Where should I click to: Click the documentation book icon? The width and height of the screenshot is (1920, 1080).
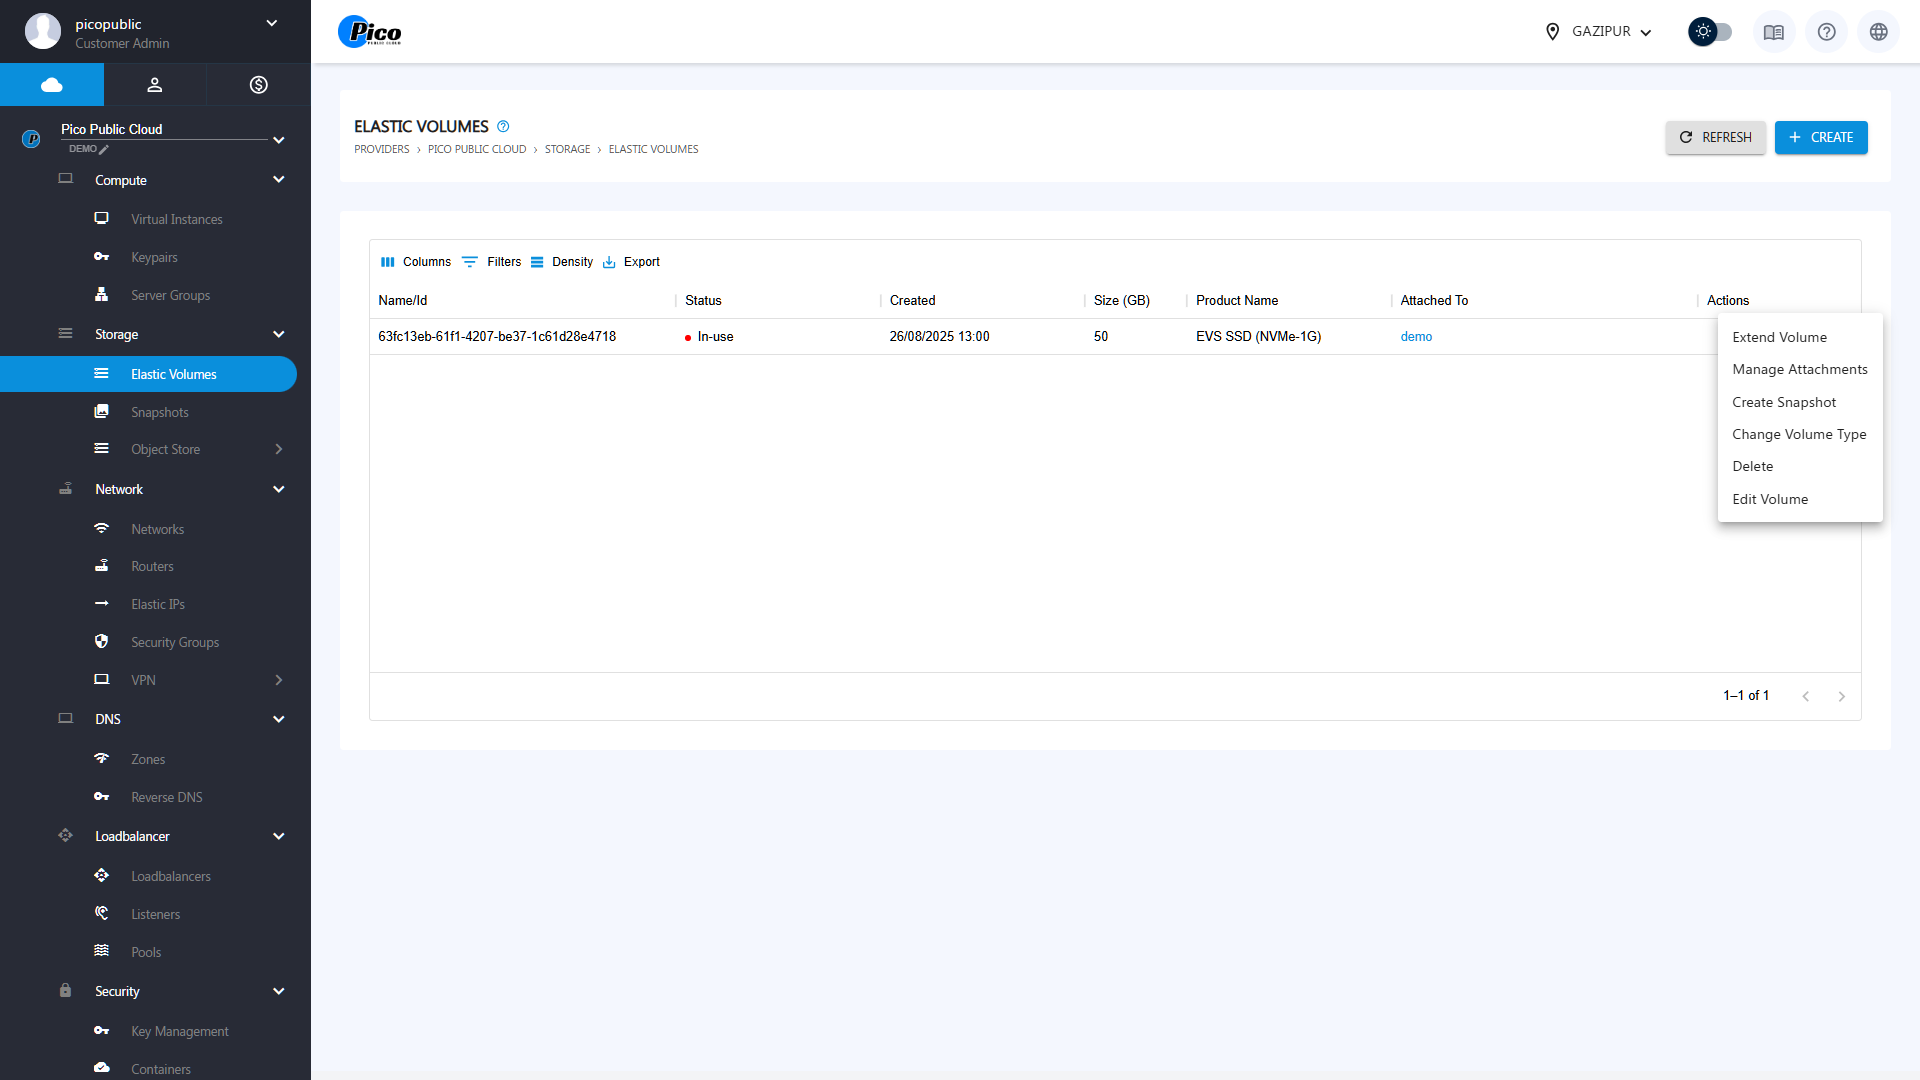(x=1774, y=32)
